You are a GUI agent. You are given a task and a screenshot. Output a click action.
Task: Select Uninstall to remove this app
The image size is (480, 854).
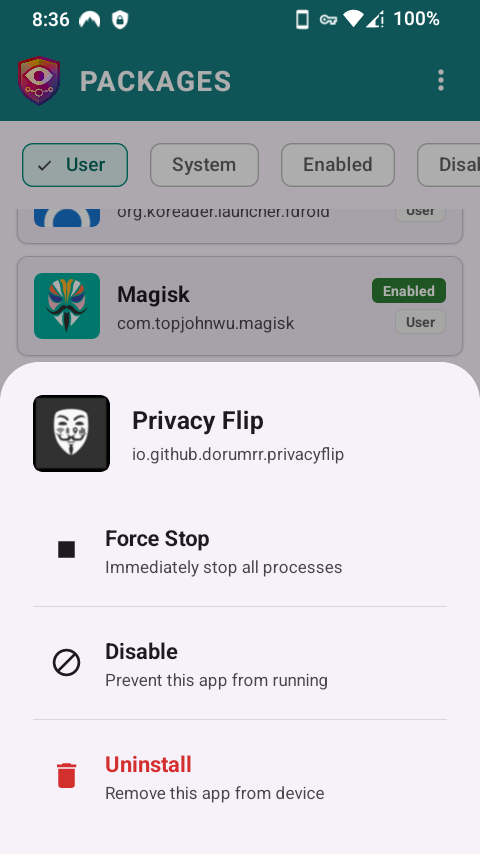[x=240, y=777]
